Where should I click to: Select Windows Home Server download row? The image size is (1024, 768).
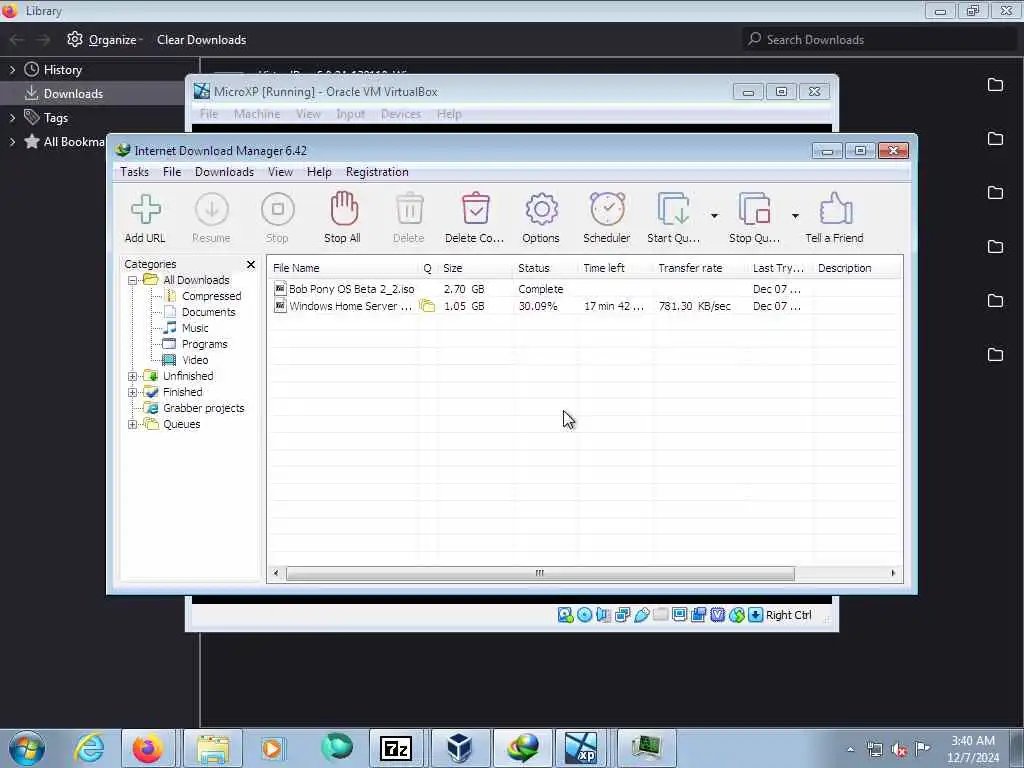click(584, 306)
